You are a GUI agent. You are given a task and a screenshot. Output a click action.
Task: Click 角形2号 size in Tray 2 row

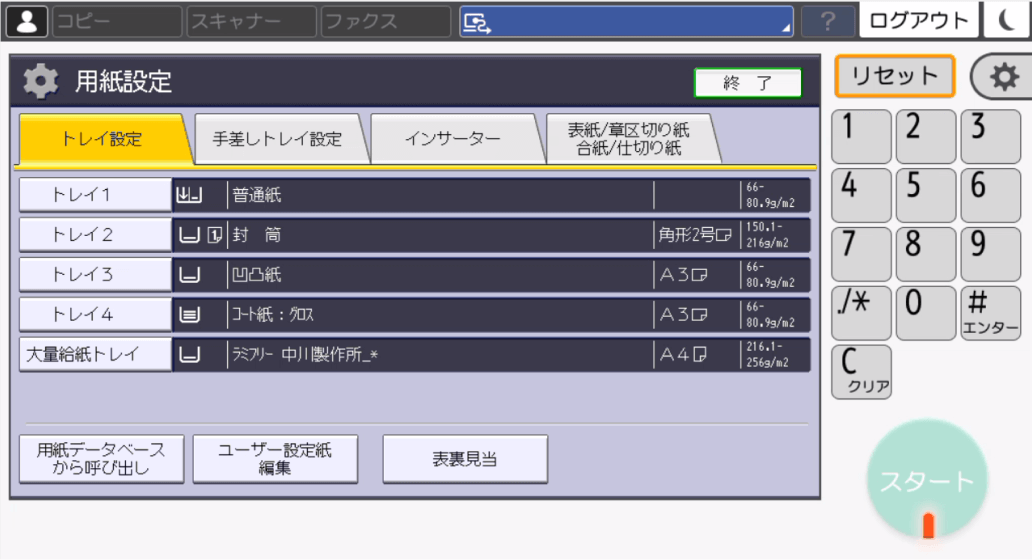click(x=695, y=235)
